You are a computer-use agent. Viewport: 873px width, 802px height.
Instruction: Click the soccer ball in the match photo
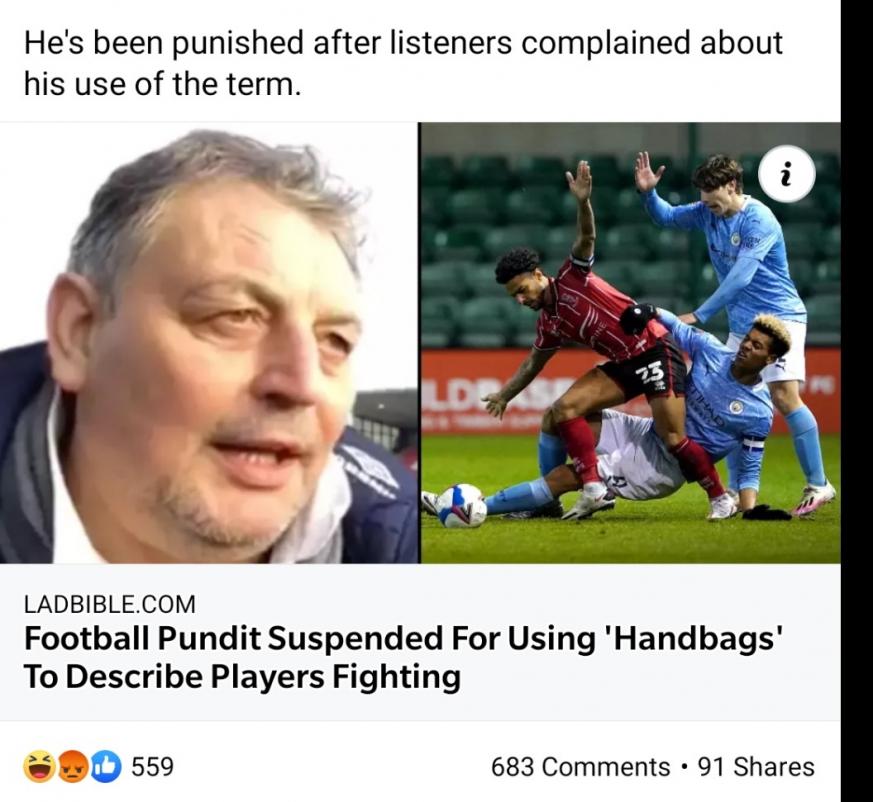[462, 505]
